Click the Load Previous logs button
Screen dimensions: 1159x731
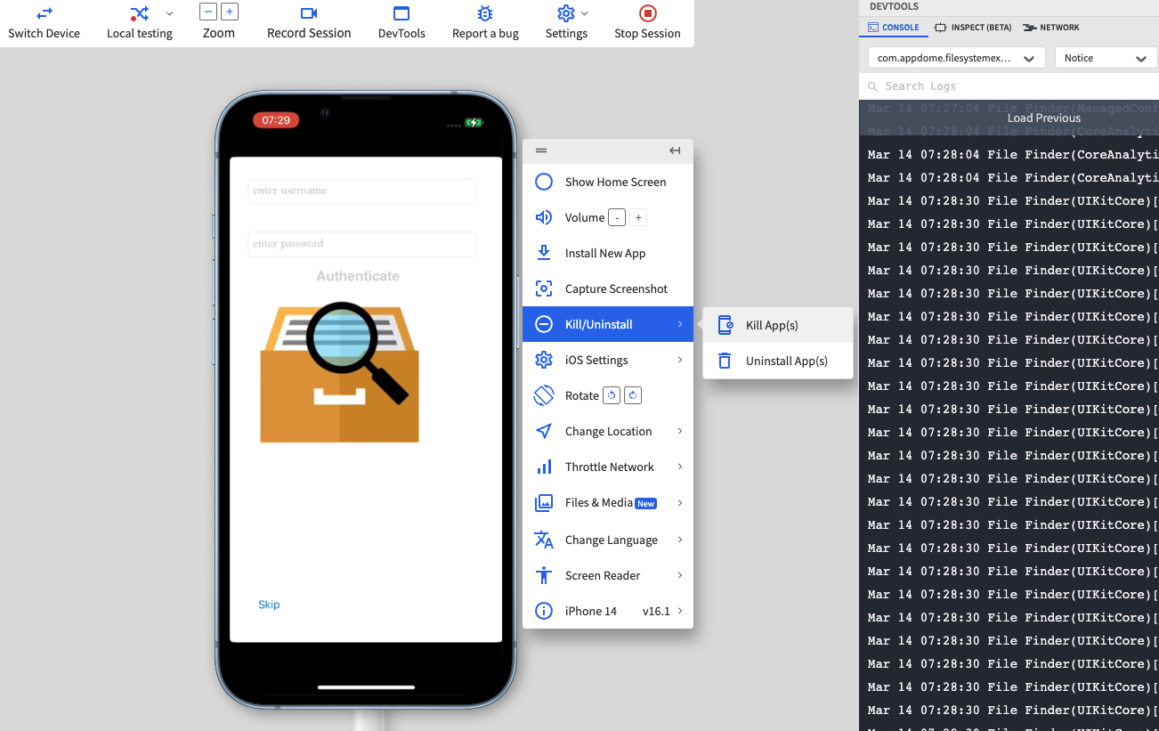coord(1043,117)
